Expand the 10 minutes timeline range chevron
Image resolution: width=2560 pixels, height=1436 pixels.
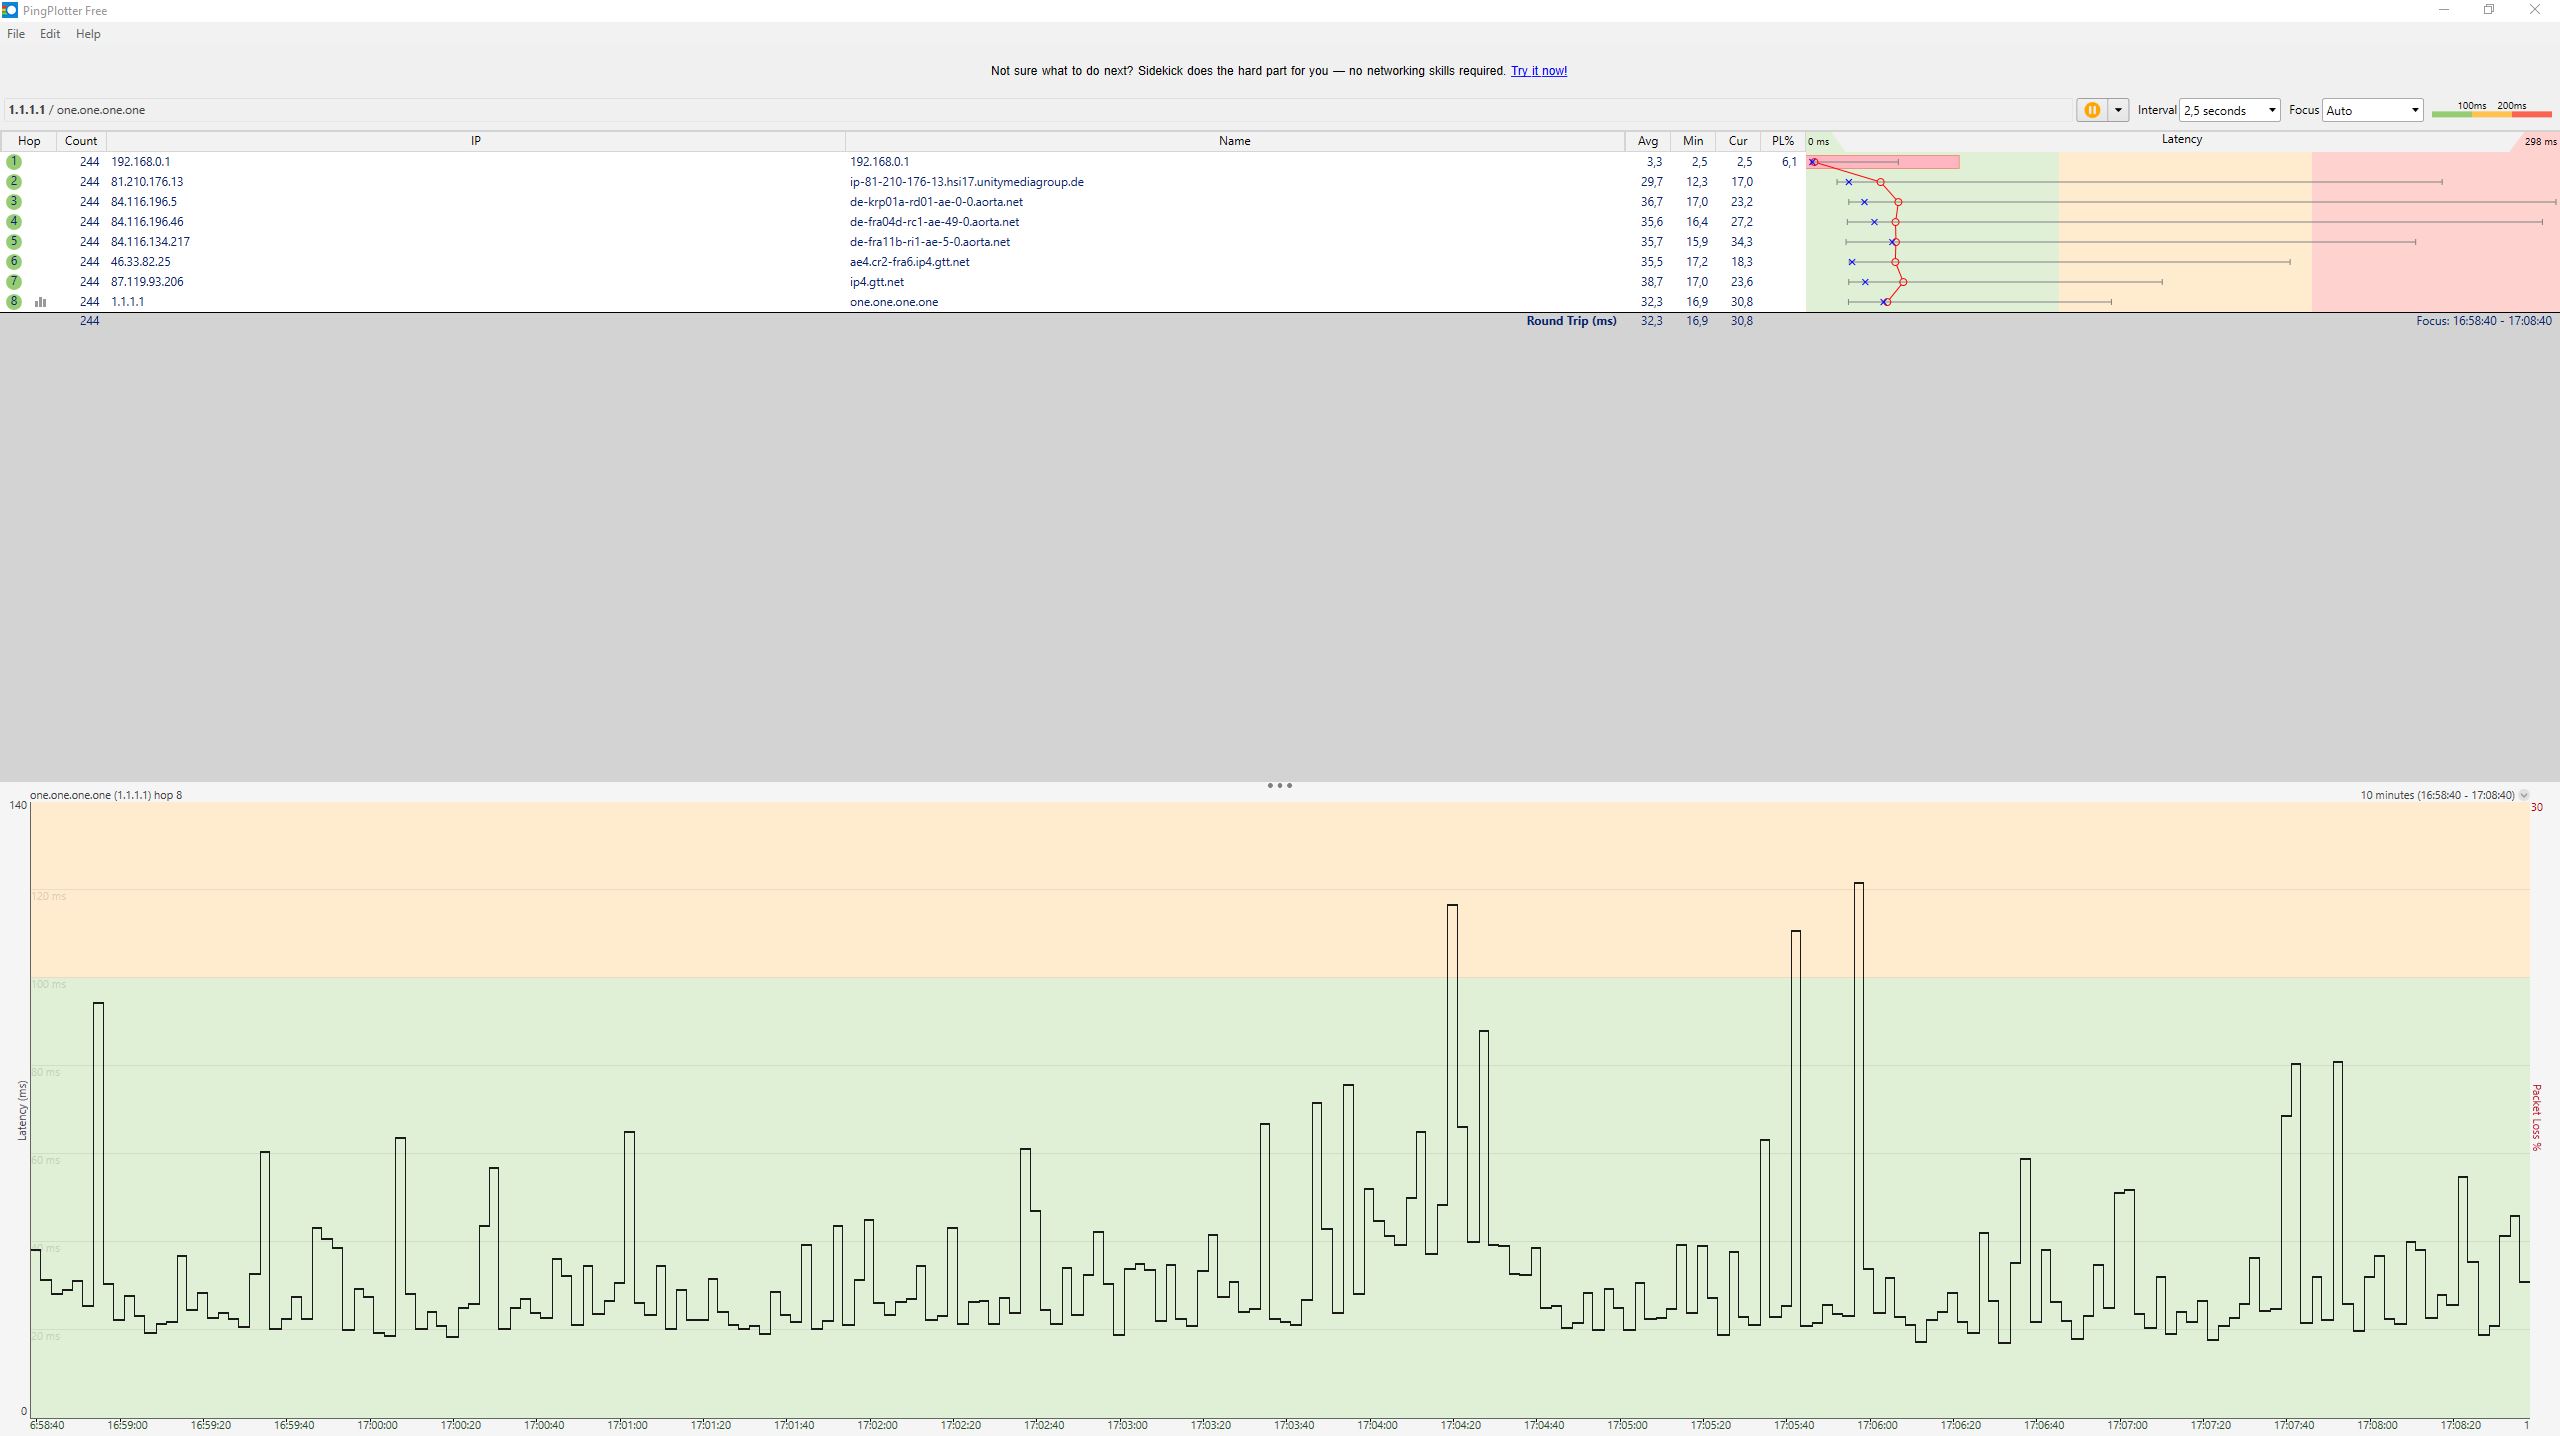2523,796
